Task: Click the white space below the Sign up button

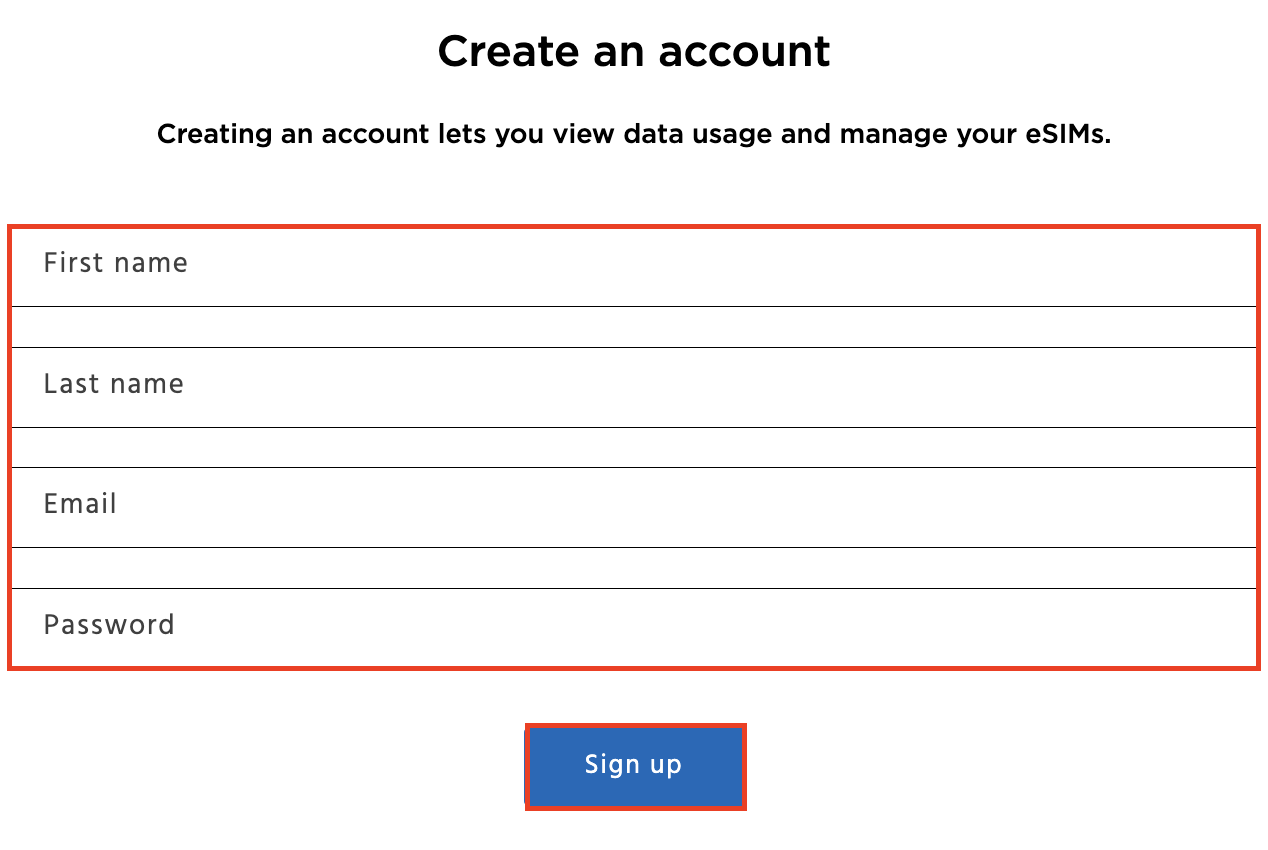Action: click(634, 835)
